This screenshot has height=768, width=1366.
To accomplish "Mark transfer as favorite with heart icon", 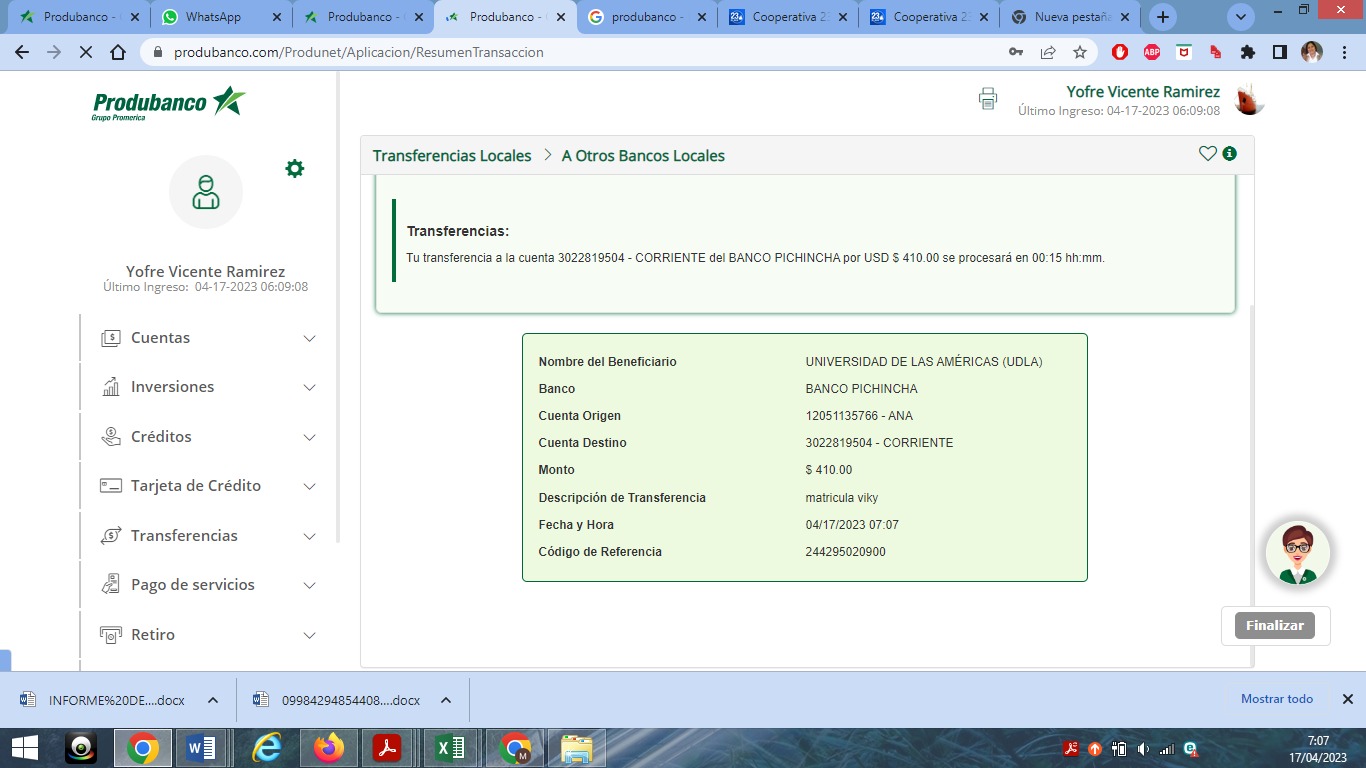I will point(1207,154).
